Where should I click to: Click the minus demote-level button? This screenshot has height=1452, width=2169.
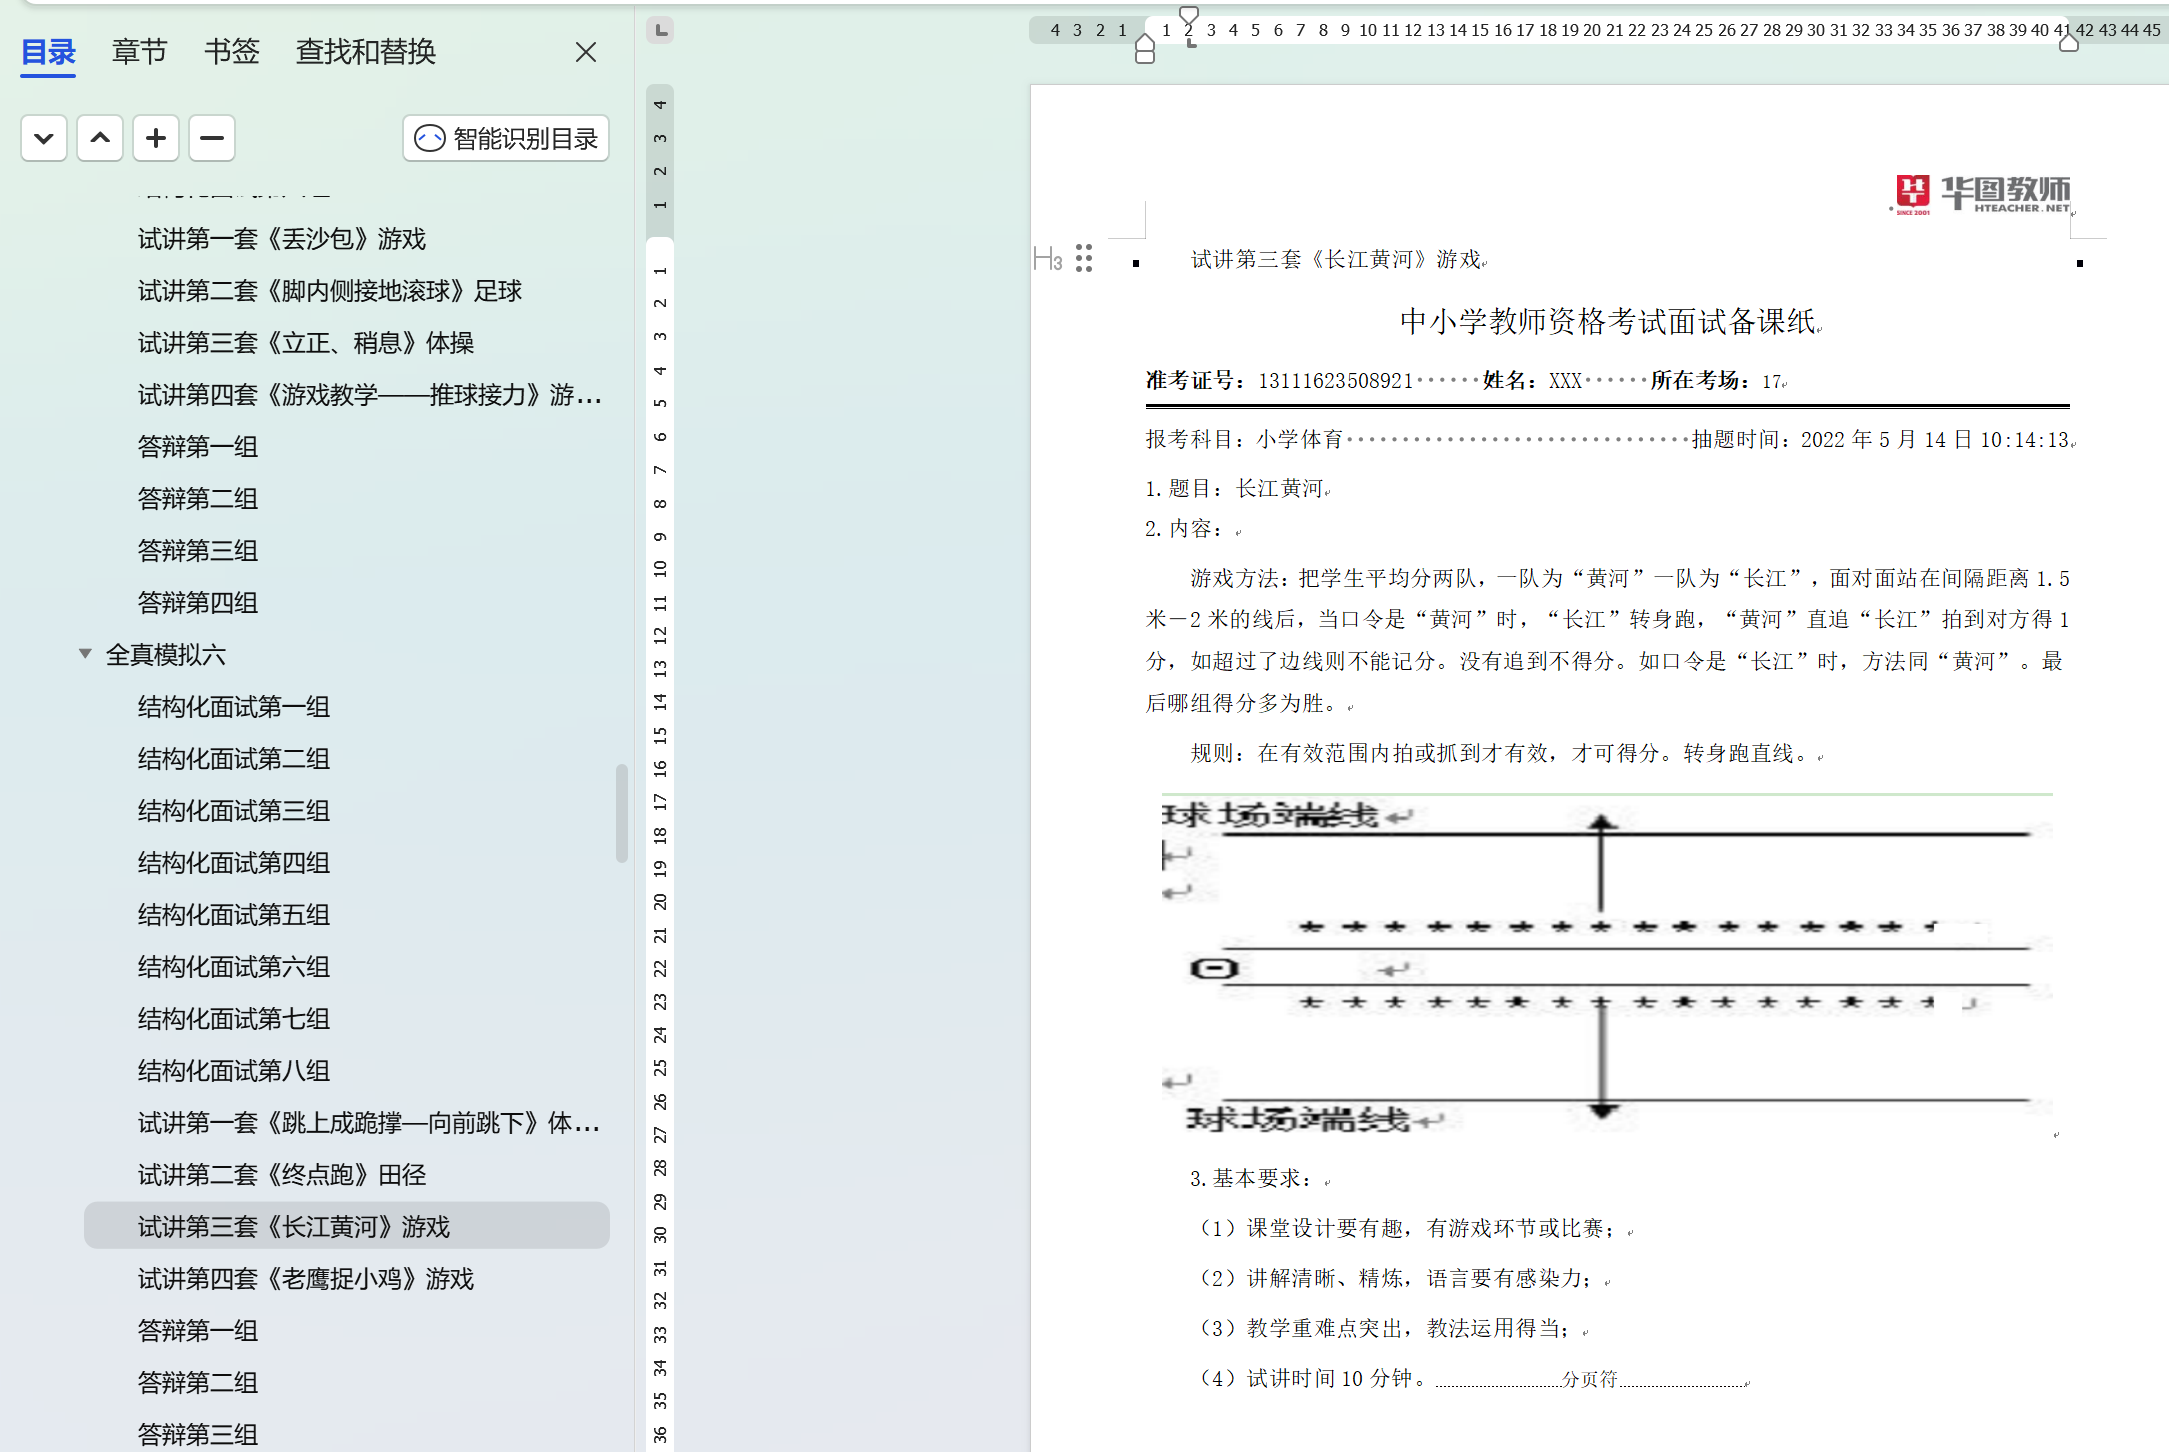(x=212, y=138)
